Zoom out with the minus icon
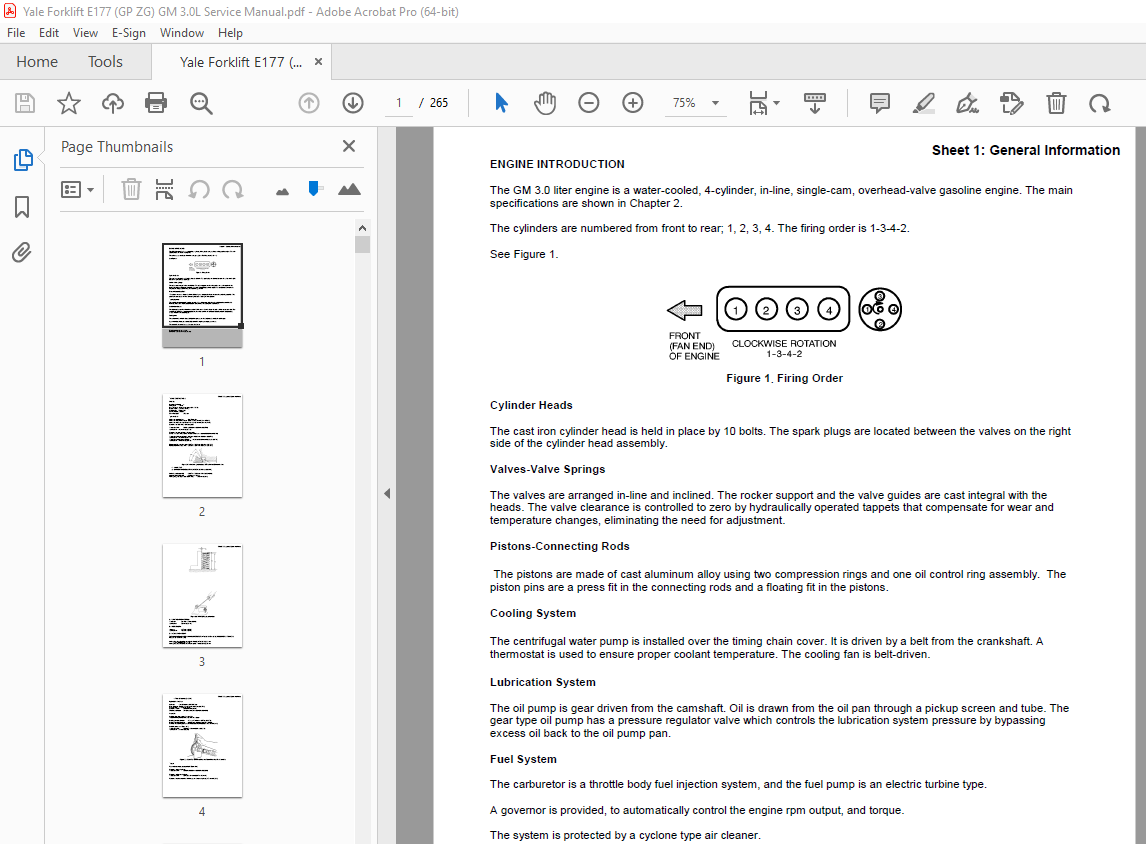The height and width of the screenshot is (844, 1146). (x=588, y=103)
